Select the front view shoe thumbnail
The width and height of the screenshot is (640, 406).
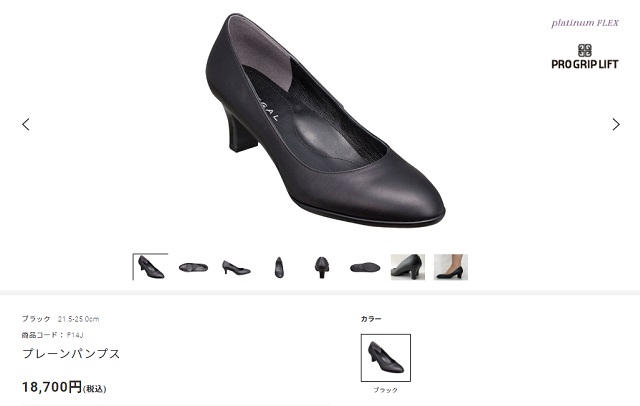pyautogui.click(x=279, y=267)
